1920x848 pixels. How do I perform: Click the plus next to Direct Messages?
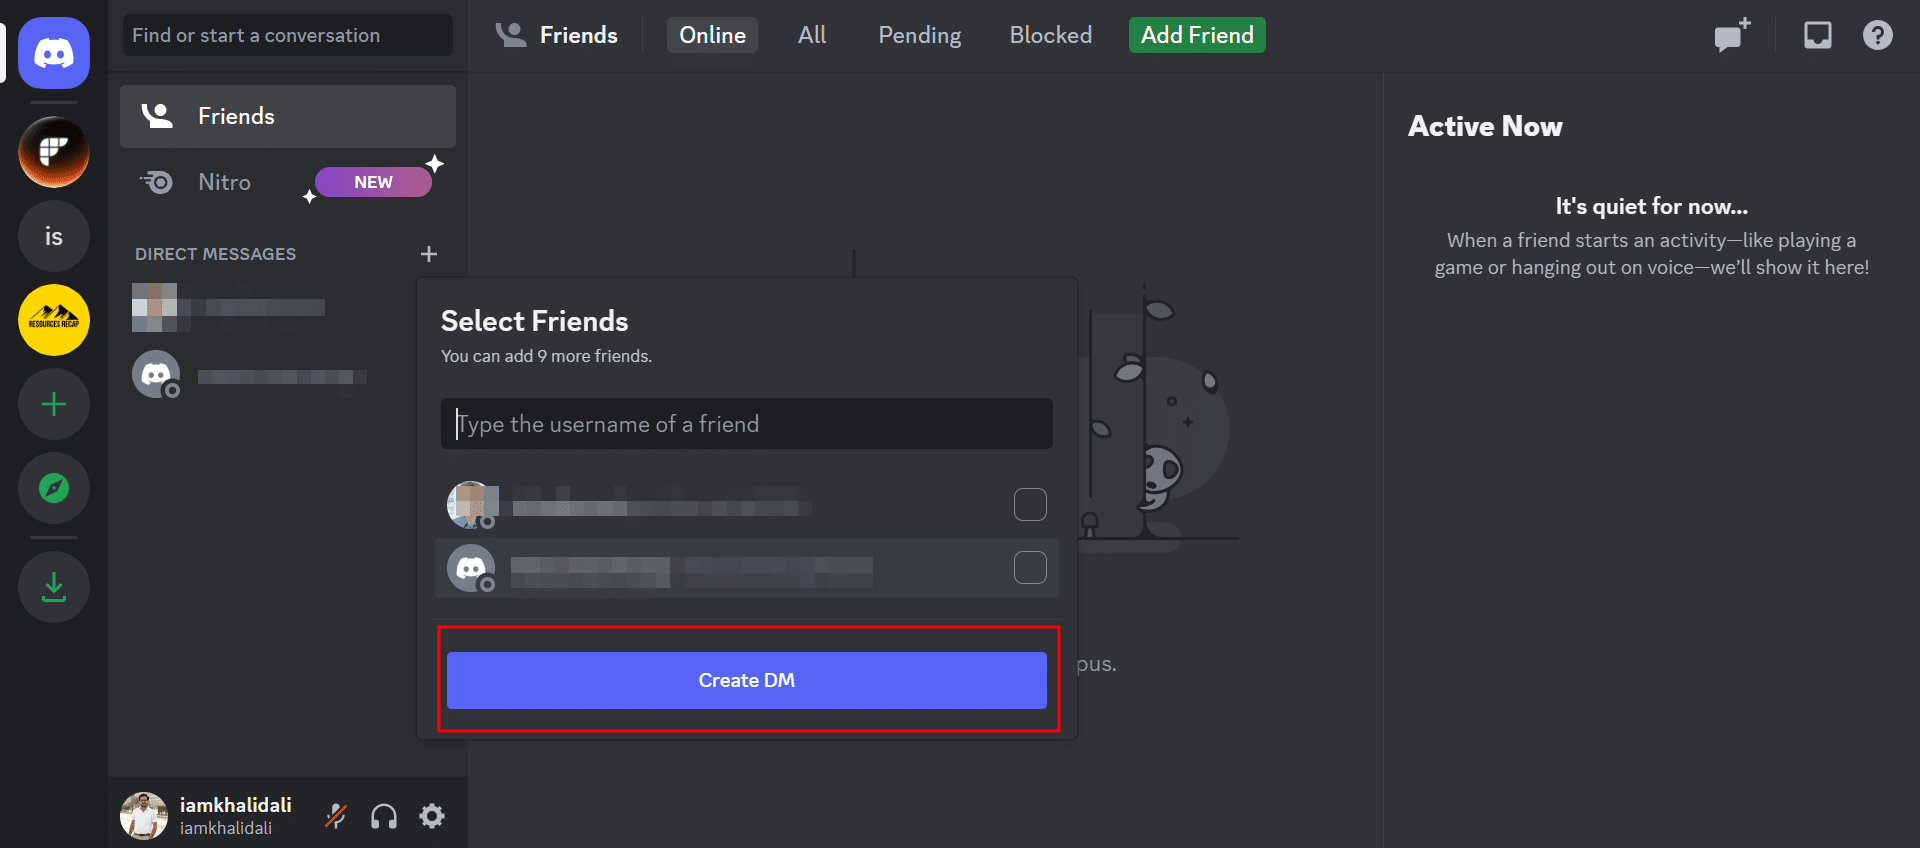point(429,254)
